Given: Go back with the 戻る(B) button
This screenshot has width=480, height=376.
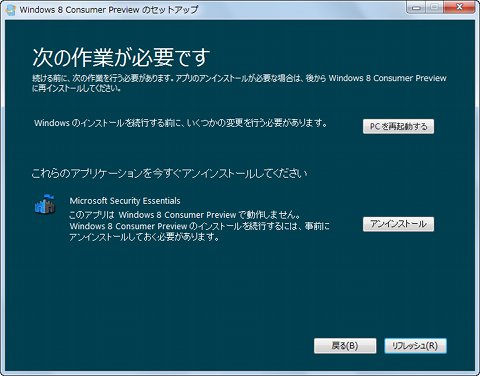Looking at the screenshot, I should [x=345, y=346].
